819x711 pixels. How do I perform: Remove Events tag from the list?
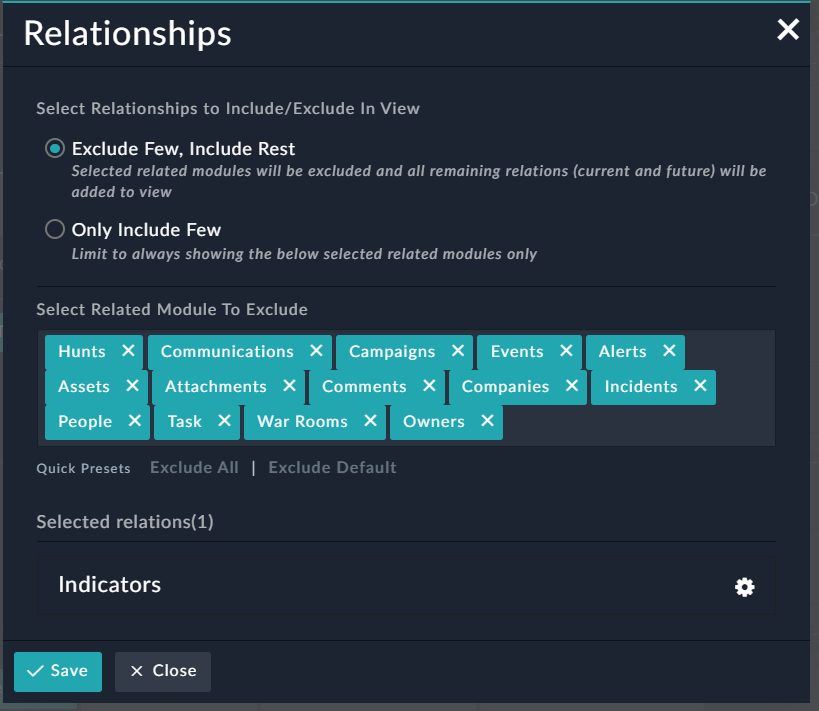pos(566,351)
